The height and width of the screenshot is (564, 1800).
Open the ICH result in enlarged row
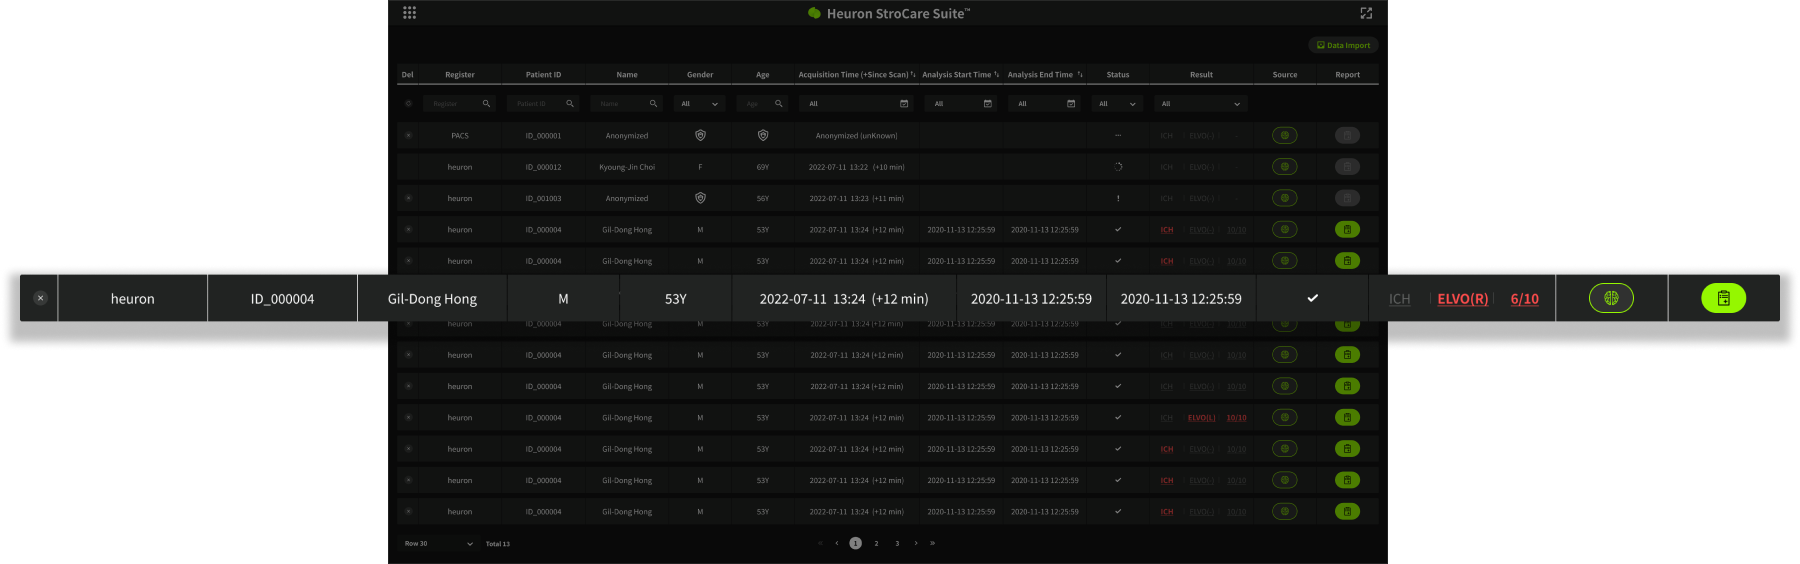(1399, 299)
